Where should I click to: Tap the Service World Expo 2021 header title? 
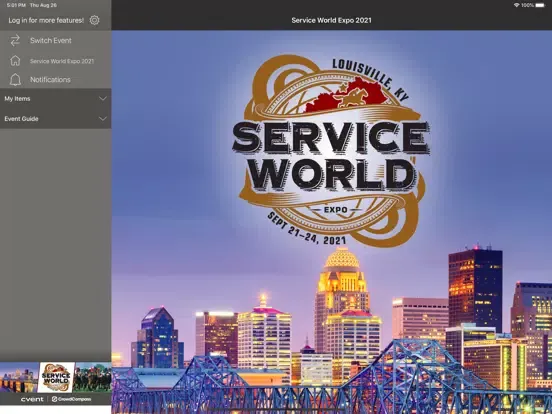coord(331,20)
